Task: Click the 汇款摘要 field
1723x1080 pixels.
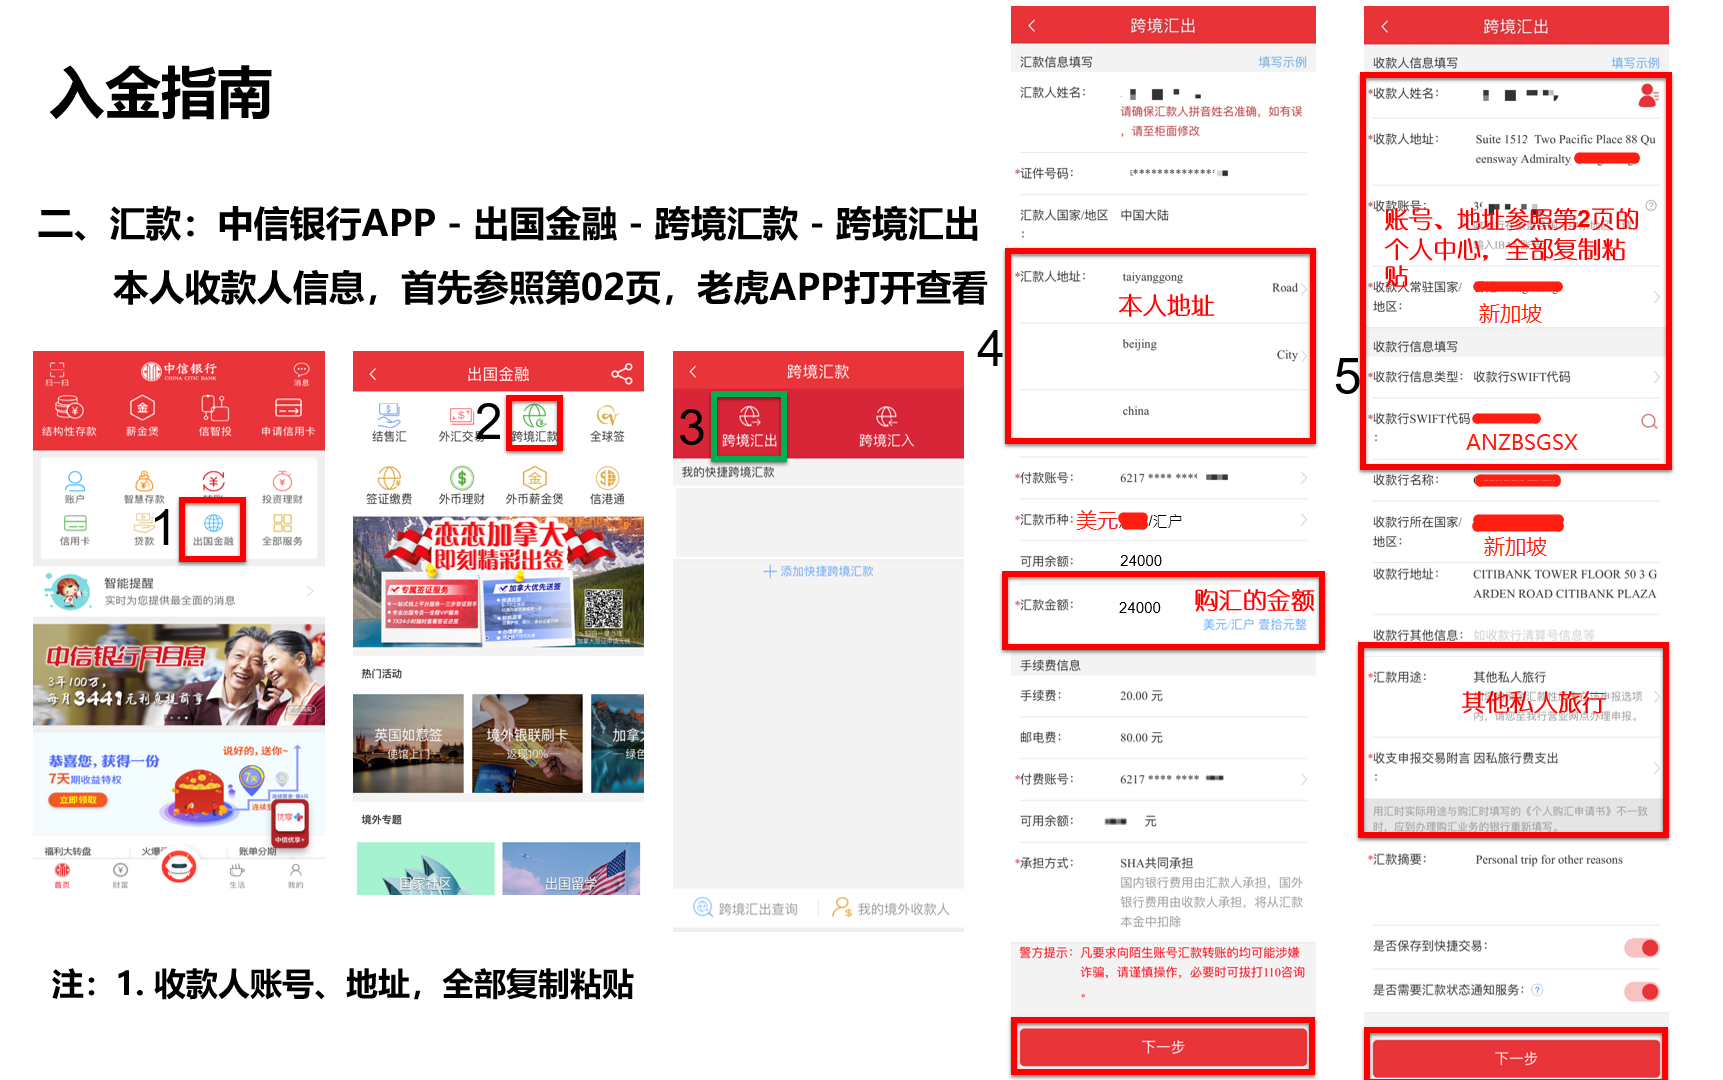Action: tap(1516, 860)
